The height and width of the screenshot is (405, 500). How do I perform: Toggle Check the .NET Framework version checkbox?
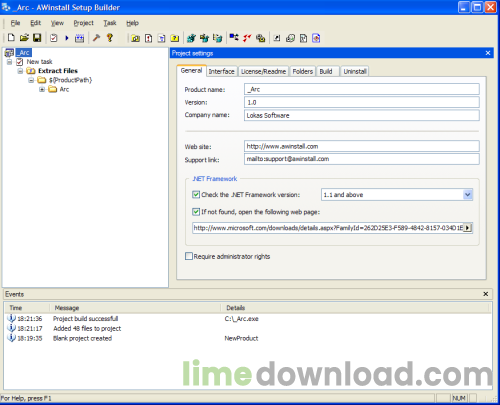pos(196,195)
